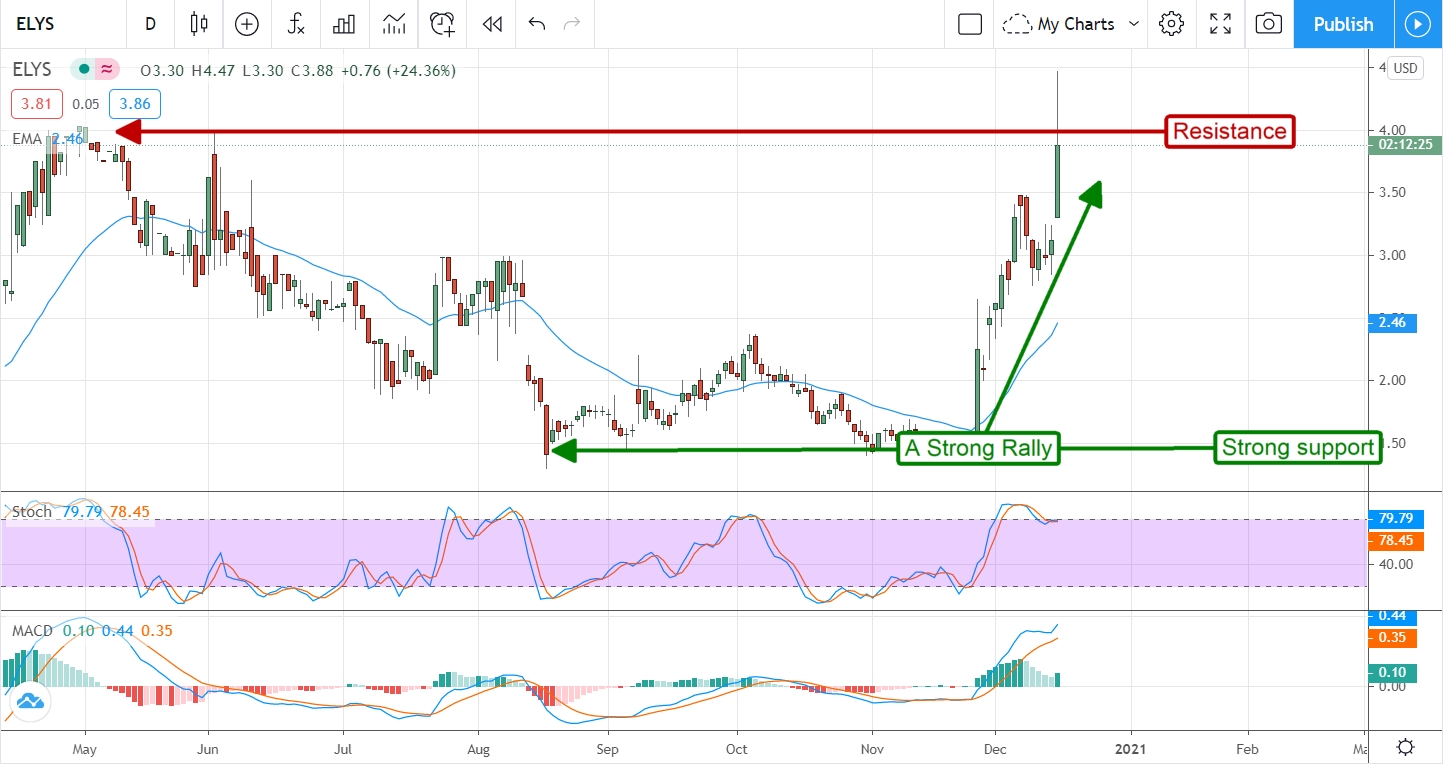Open the D time interval selector

coord(150,24)
